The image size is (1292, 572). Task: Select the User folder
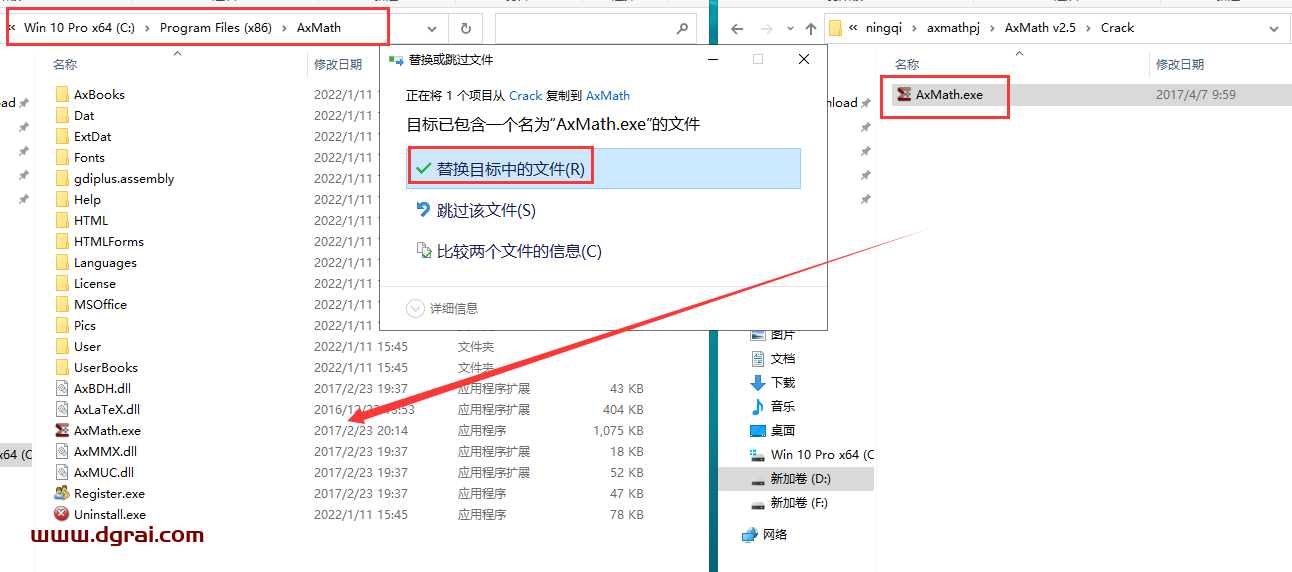(87, 346)
